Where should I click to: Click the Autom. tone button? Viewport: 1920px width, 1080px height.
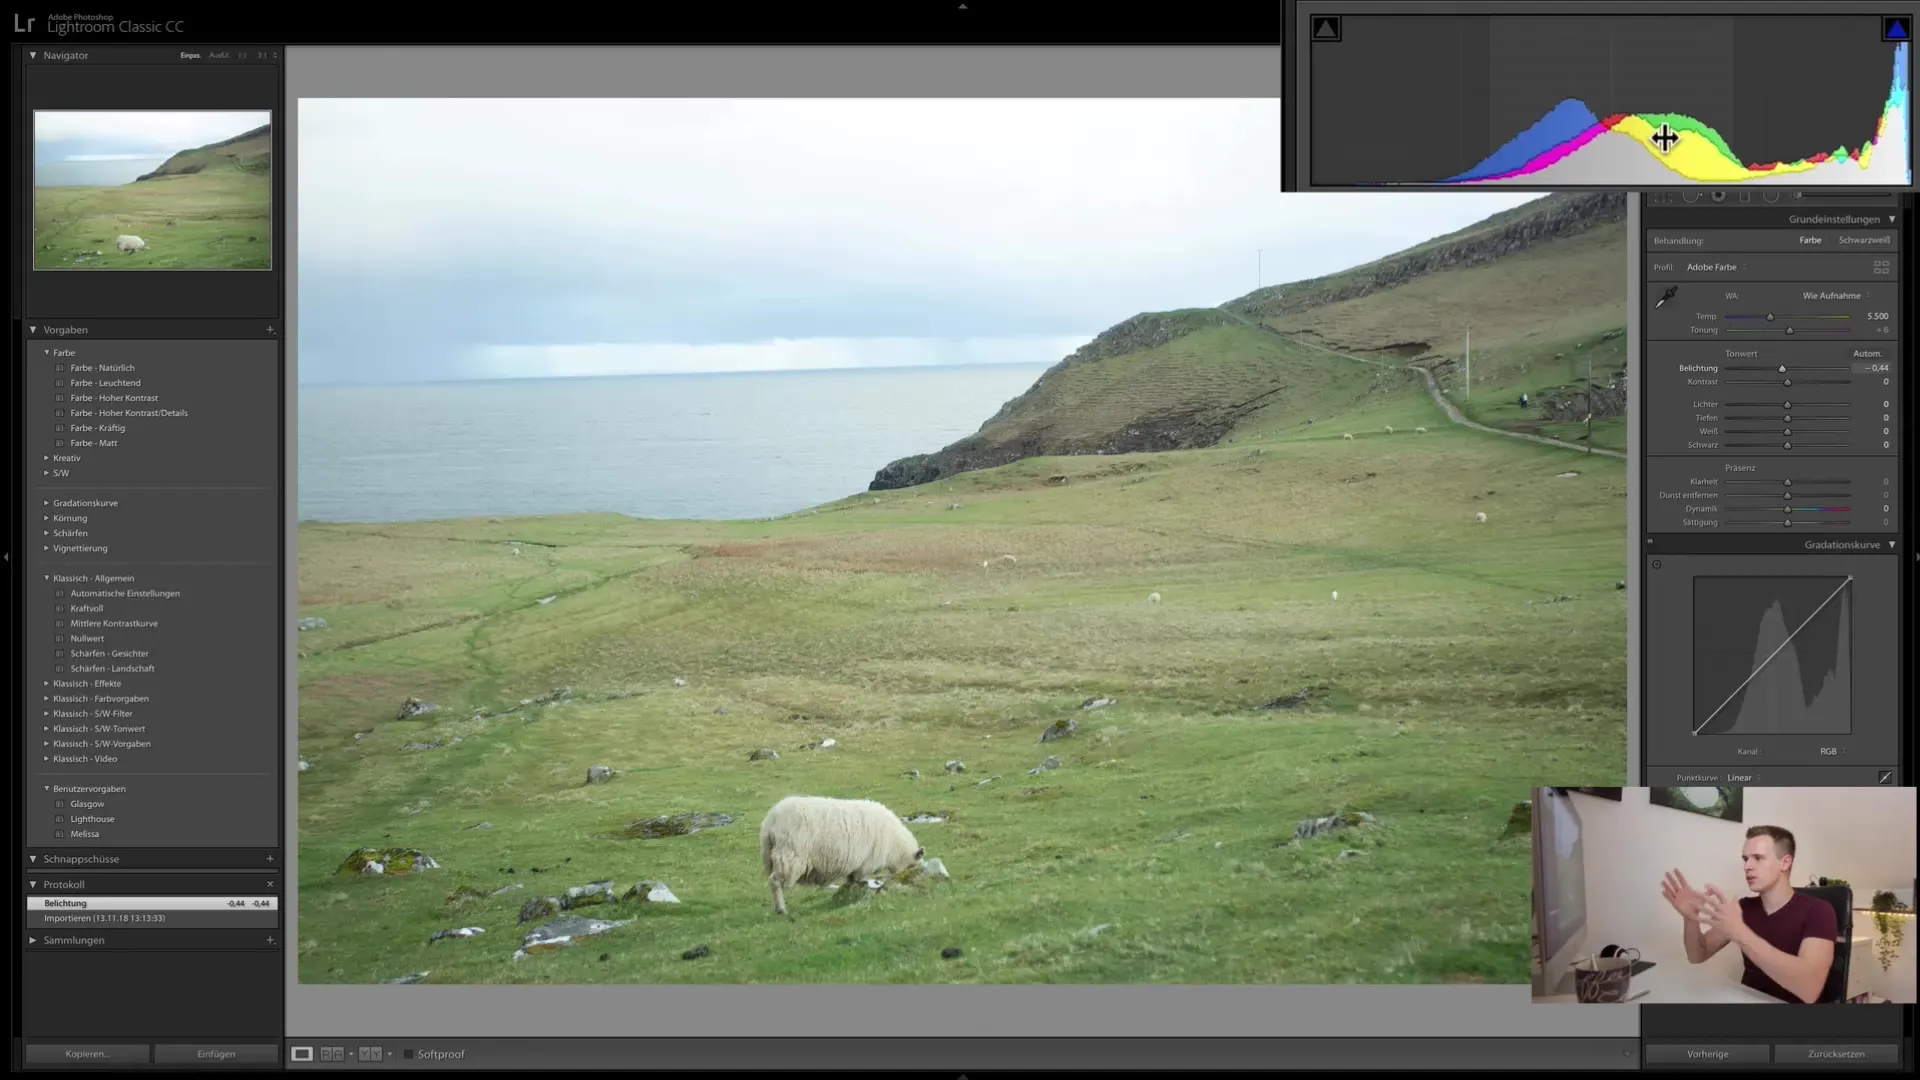coord(1867,353)
